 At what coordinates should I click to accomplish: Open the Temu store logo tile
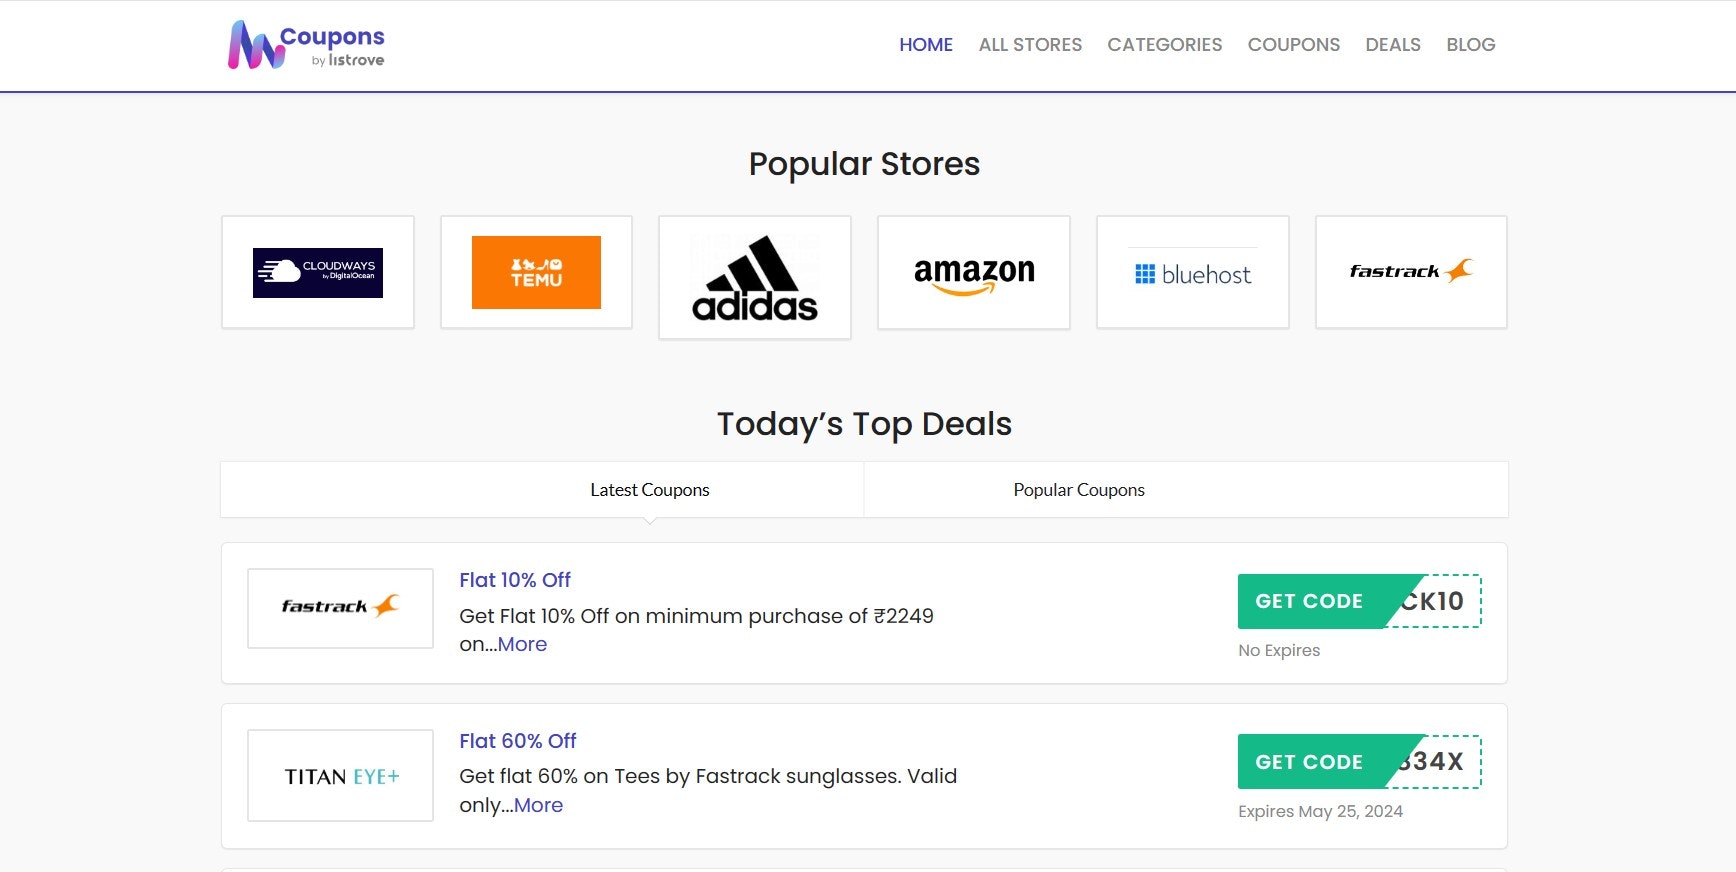pyautogui.click(x=536, y=272)
